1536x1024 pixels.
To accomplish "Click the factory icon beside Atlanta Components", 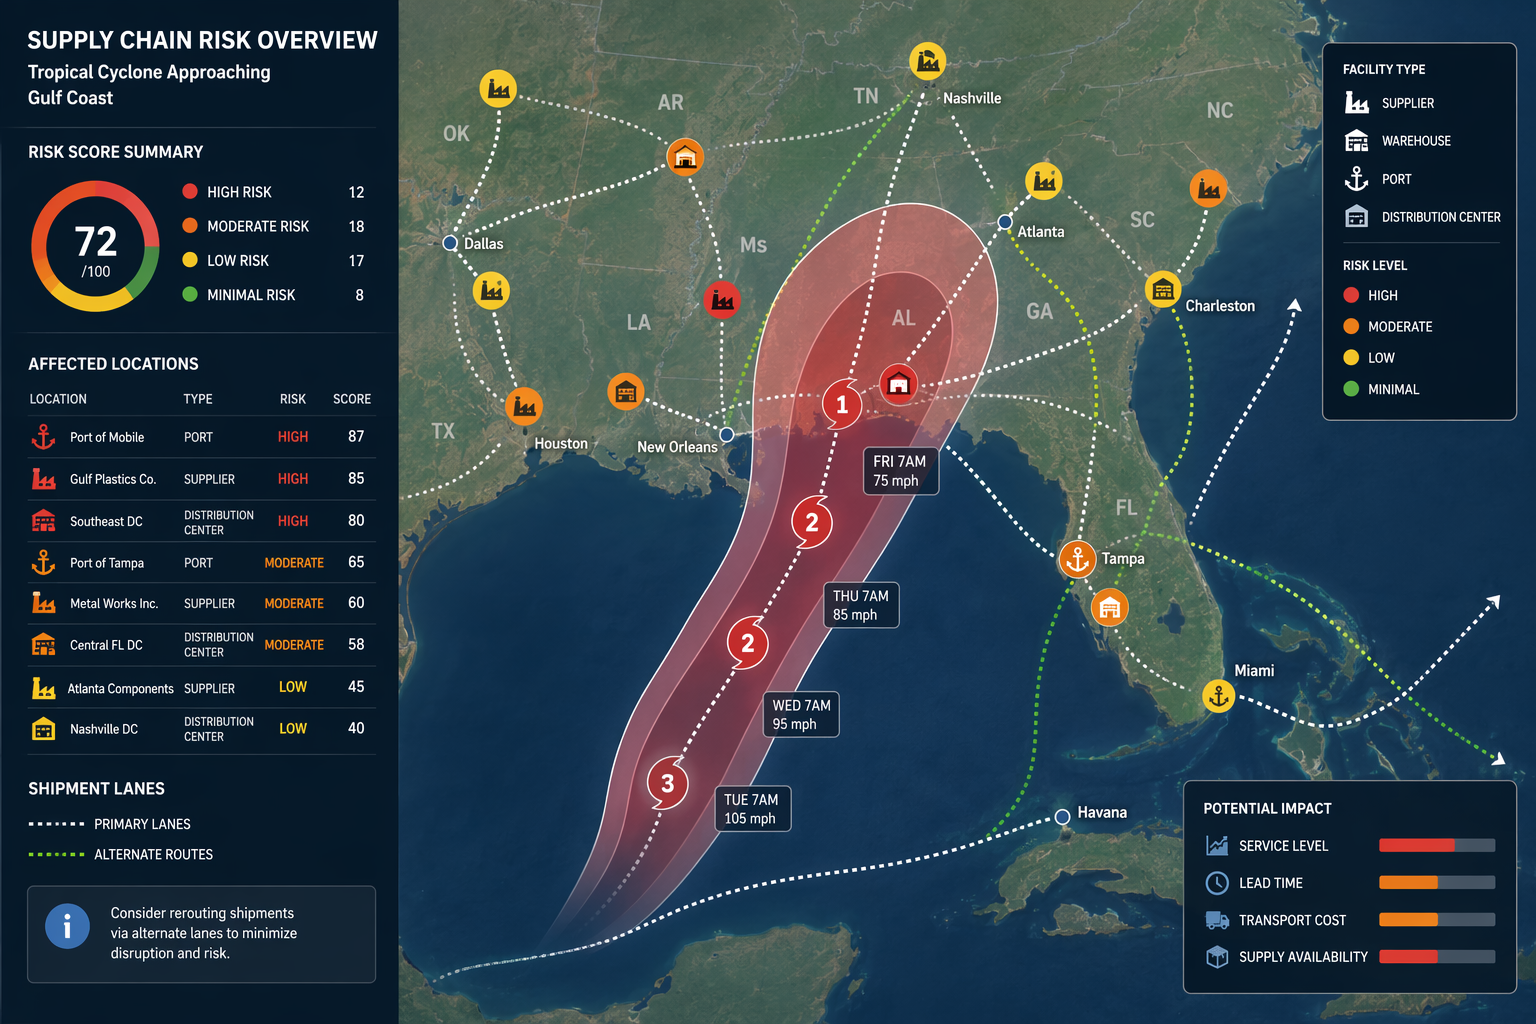I will tap(43, 688).
